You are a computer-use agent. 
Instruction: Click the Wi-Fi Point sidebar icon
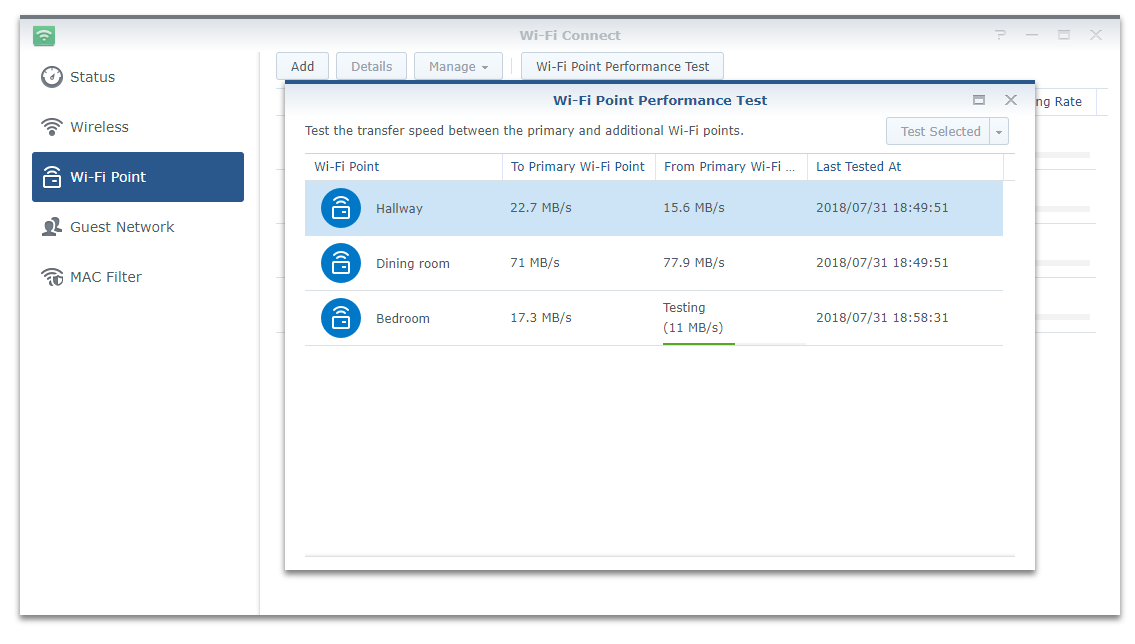pos(53,177)
